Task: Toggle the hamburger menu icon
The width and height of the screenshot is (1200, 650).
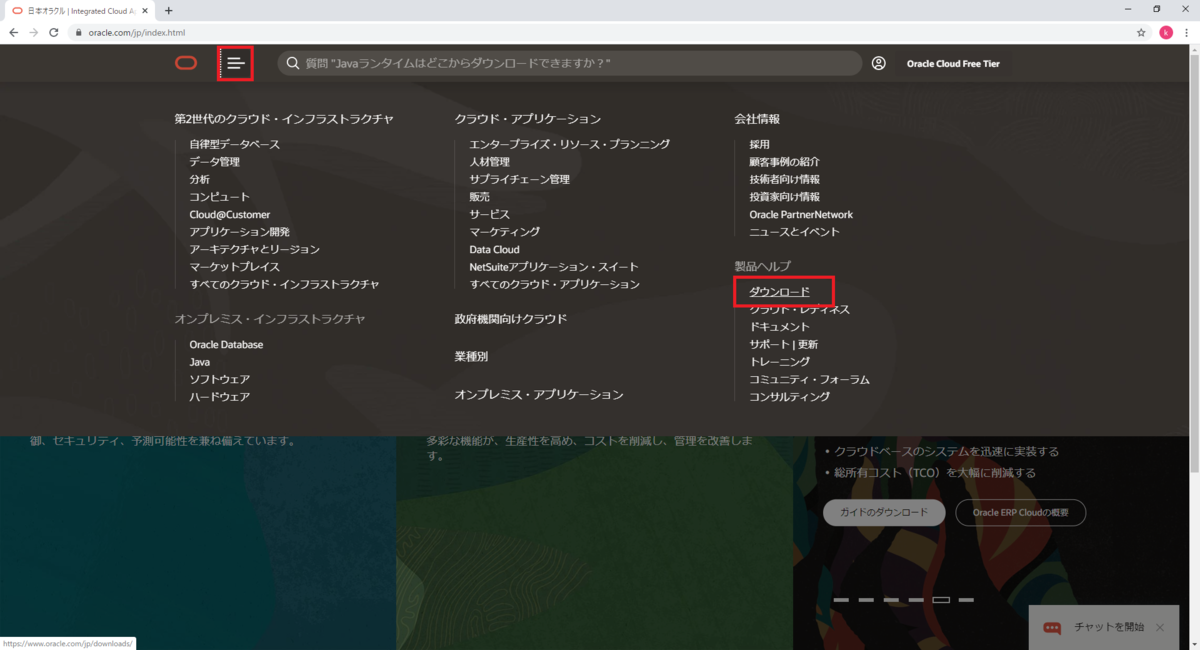Action: pos(235,63)
